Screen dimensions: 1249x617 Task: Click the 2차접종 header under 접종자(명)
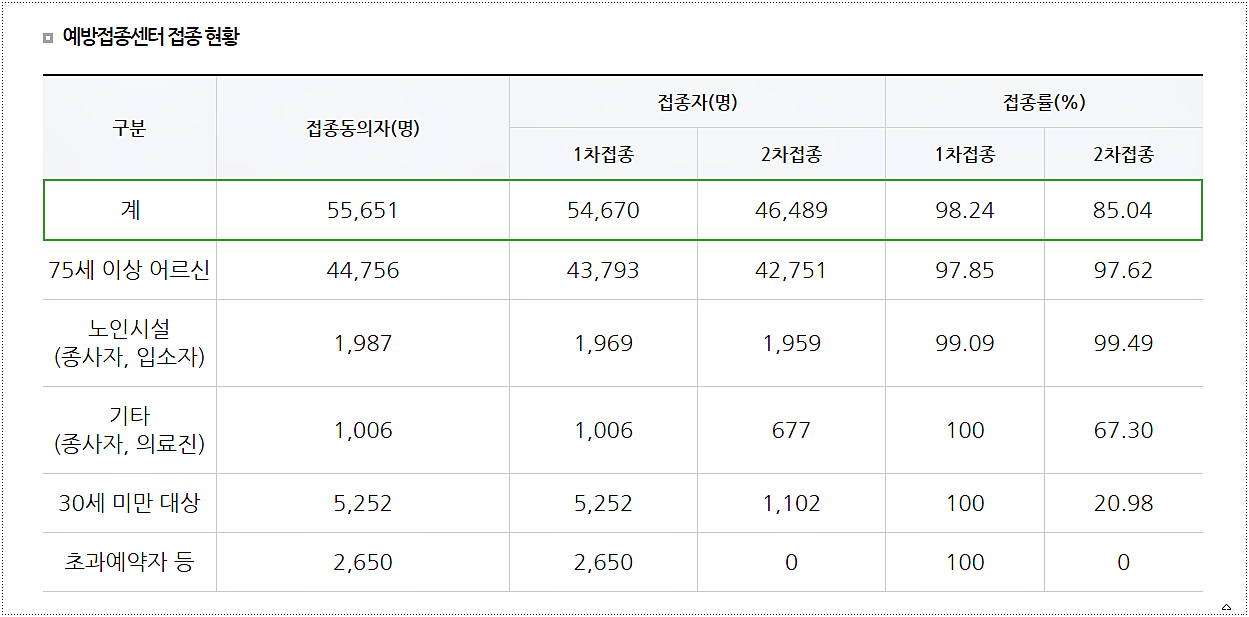pyautogui.click(x=791, y=154)
